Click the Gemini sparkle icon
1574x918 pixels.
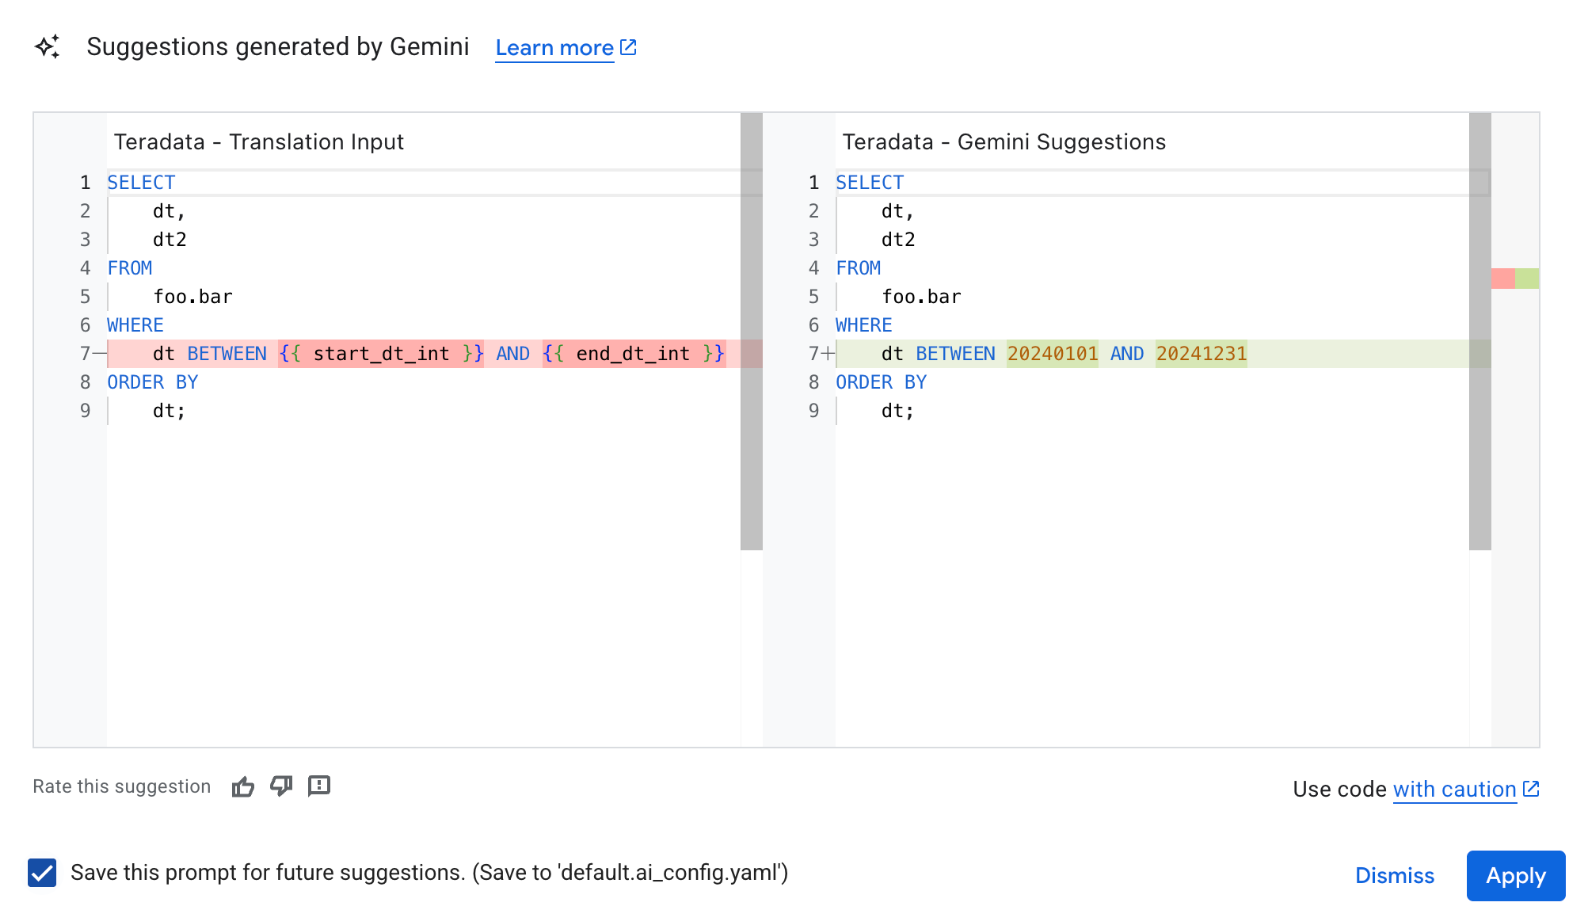point(47,47)
